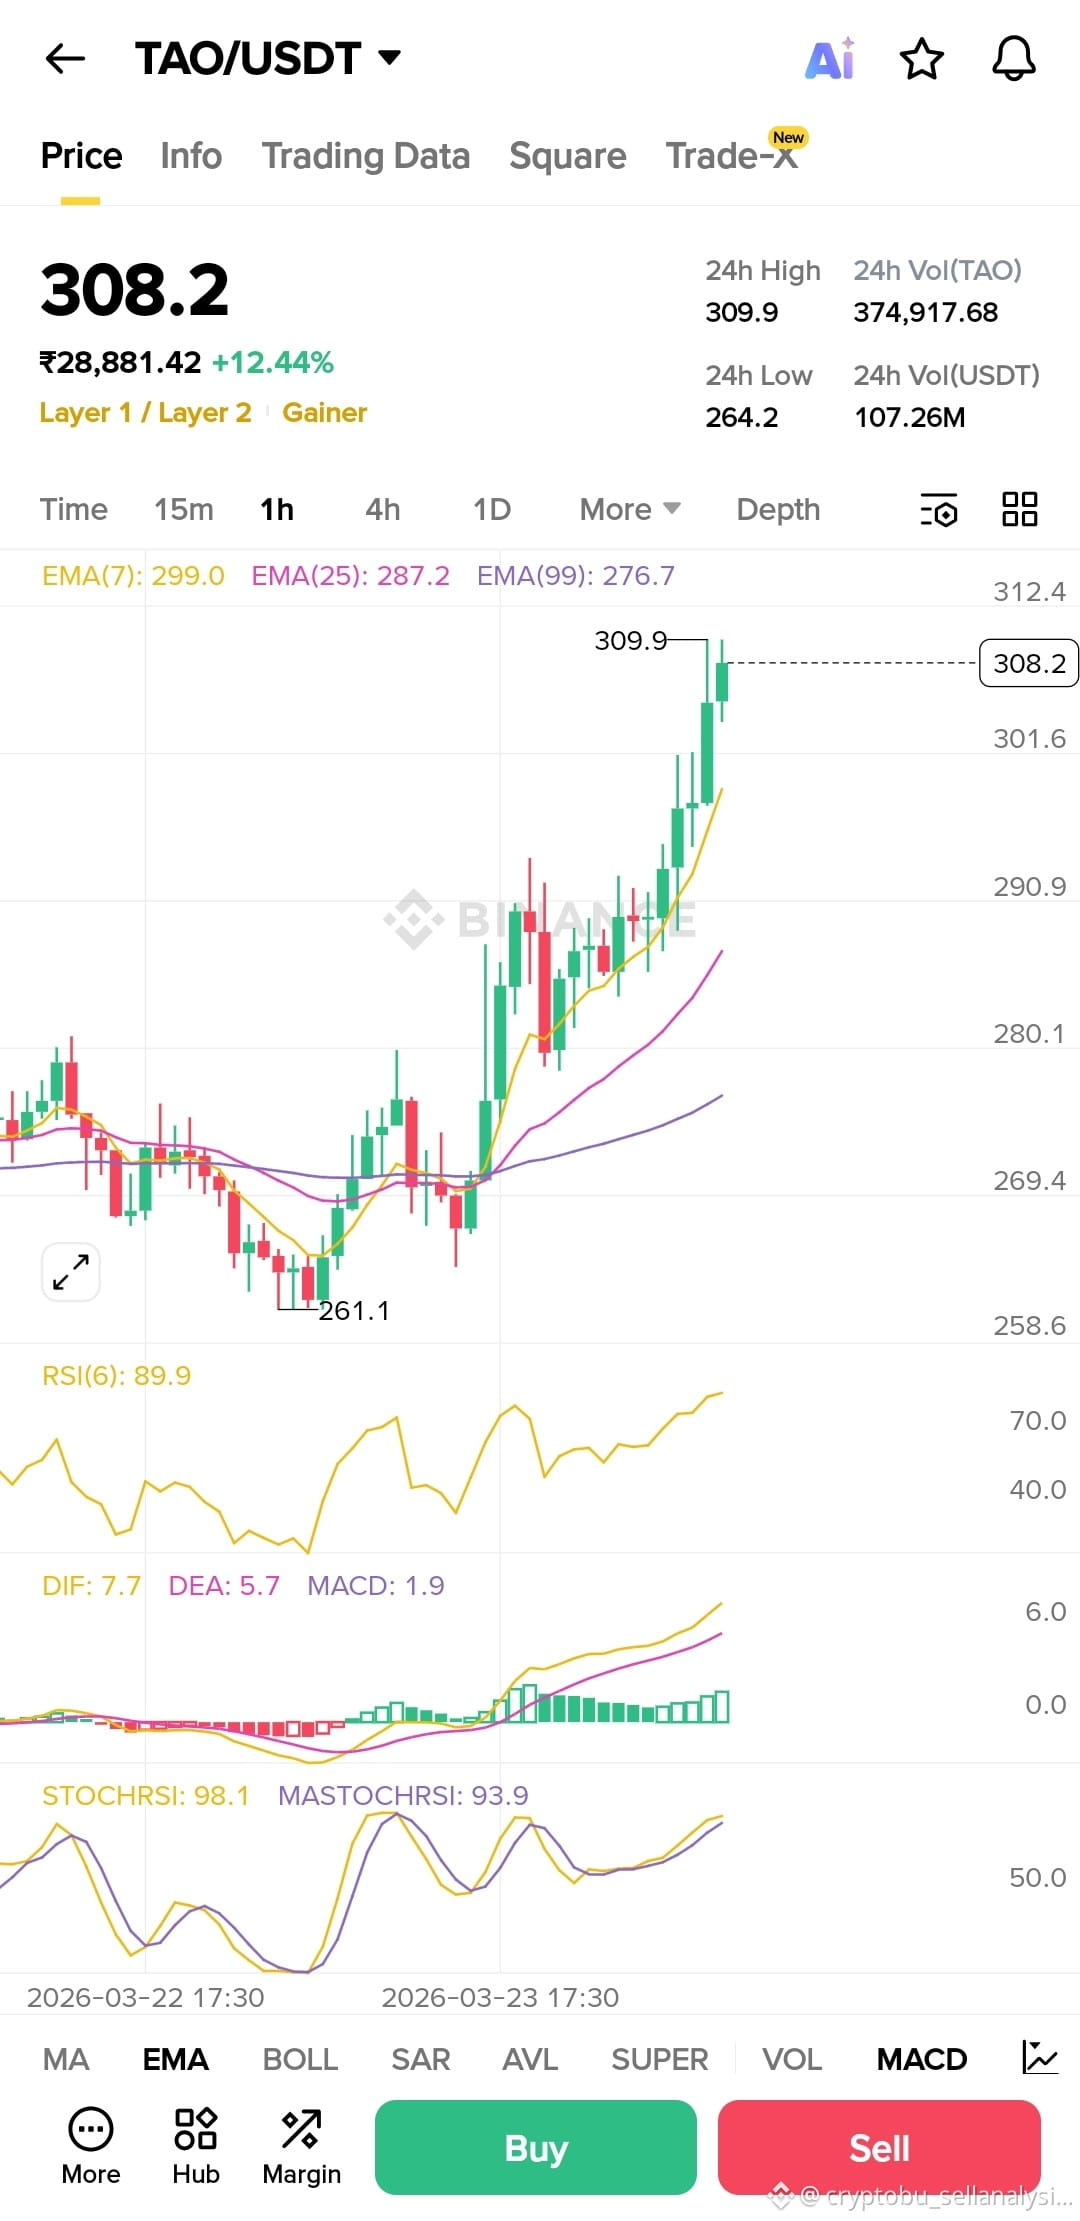Viewport: 1080px width, 2221px height.
Task: Tap the green Buy button
Action: (536, 2147)
